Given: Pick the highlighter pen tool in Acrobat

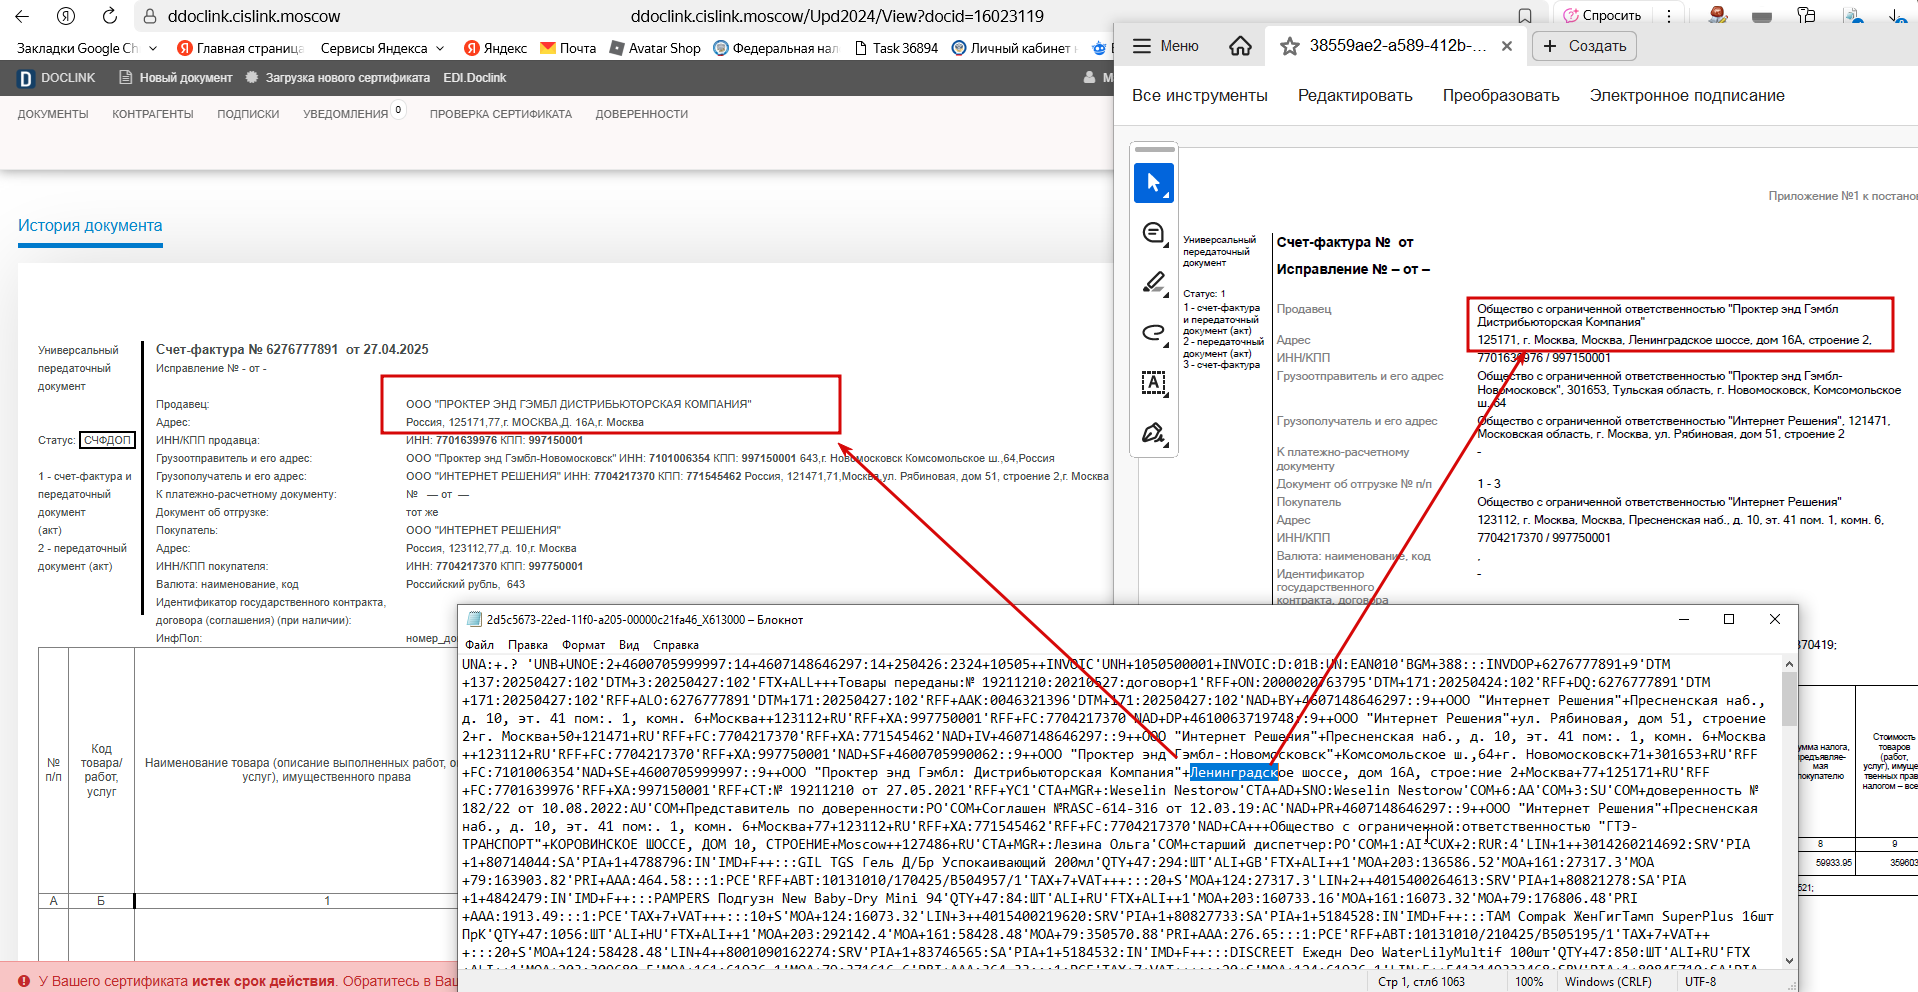Looking at the screenshot, I should tap(1153, 283).
